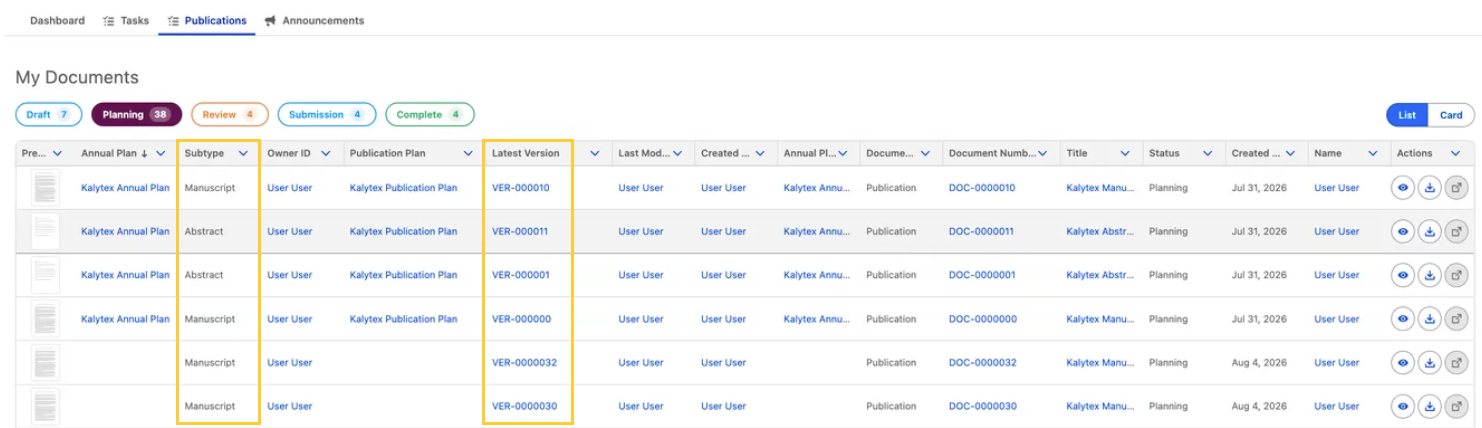Open Kalytex Publication Plan link in VER-000000 row

click(403, 319)
